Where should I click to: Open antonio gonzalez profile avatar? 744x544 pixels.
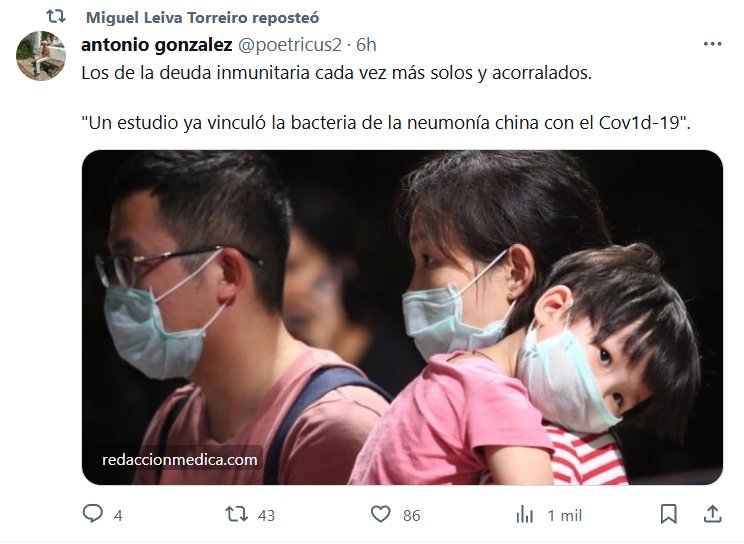point(41,56)
